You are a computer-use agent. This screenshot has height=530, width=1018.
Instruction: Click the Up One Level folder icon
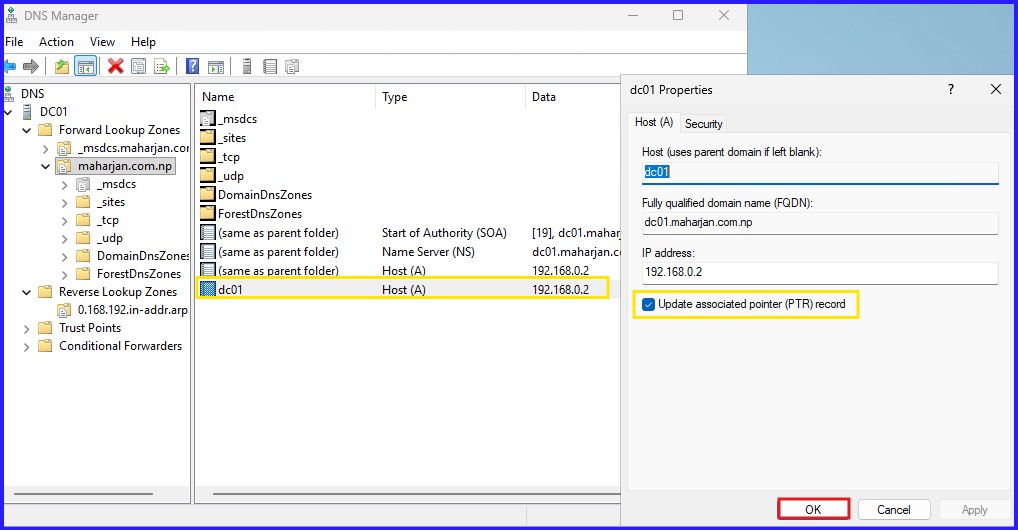[62, 67]
